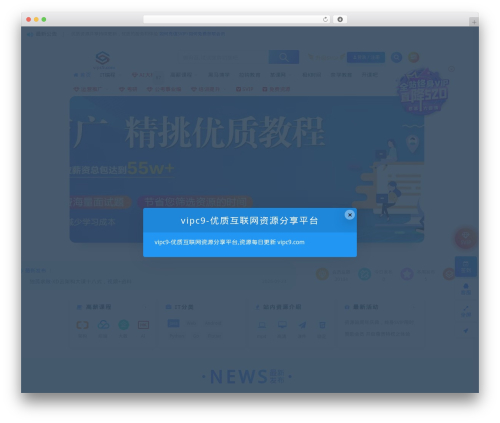The height and width of the screenshot is (423, 500).
Task: Click the laptop icon in 站内资源介绍 card
Action: [x=262, y=325]
